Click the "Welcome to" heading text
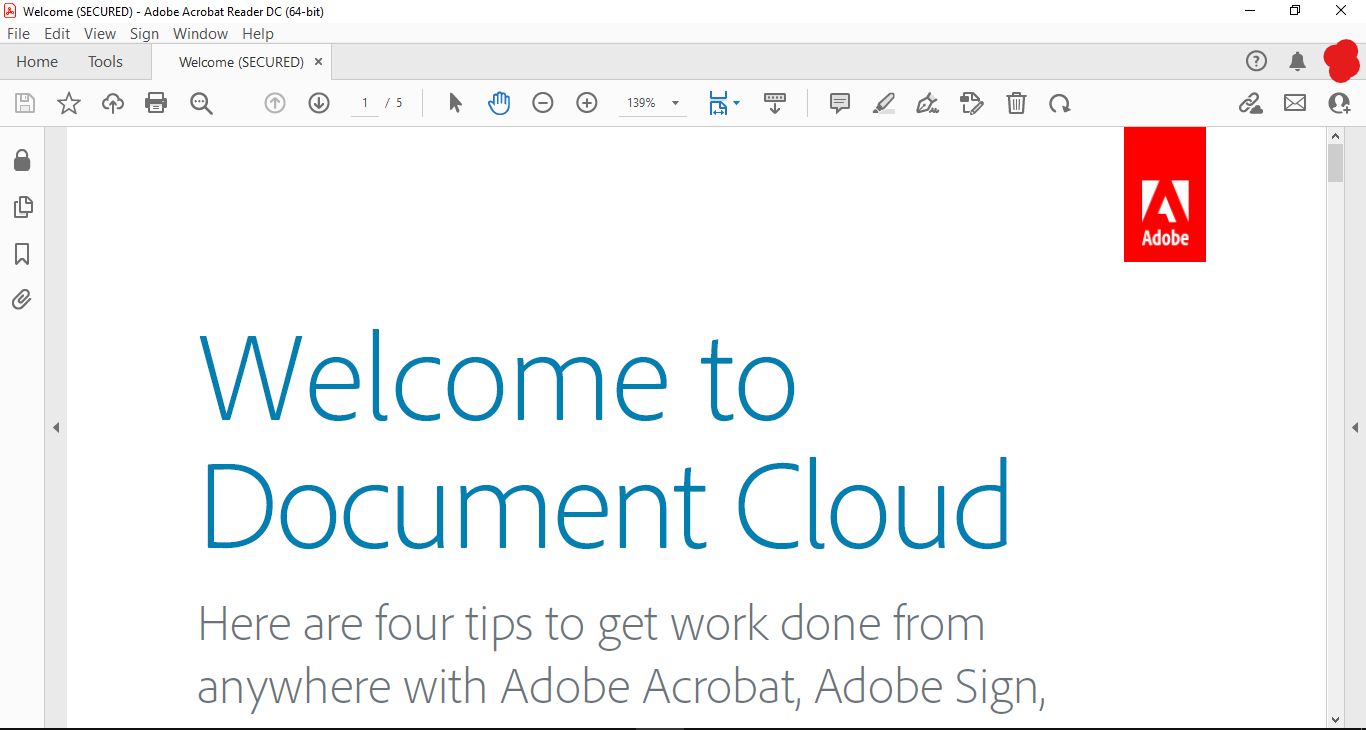The image size is (1366, 730). coord(497,375)
